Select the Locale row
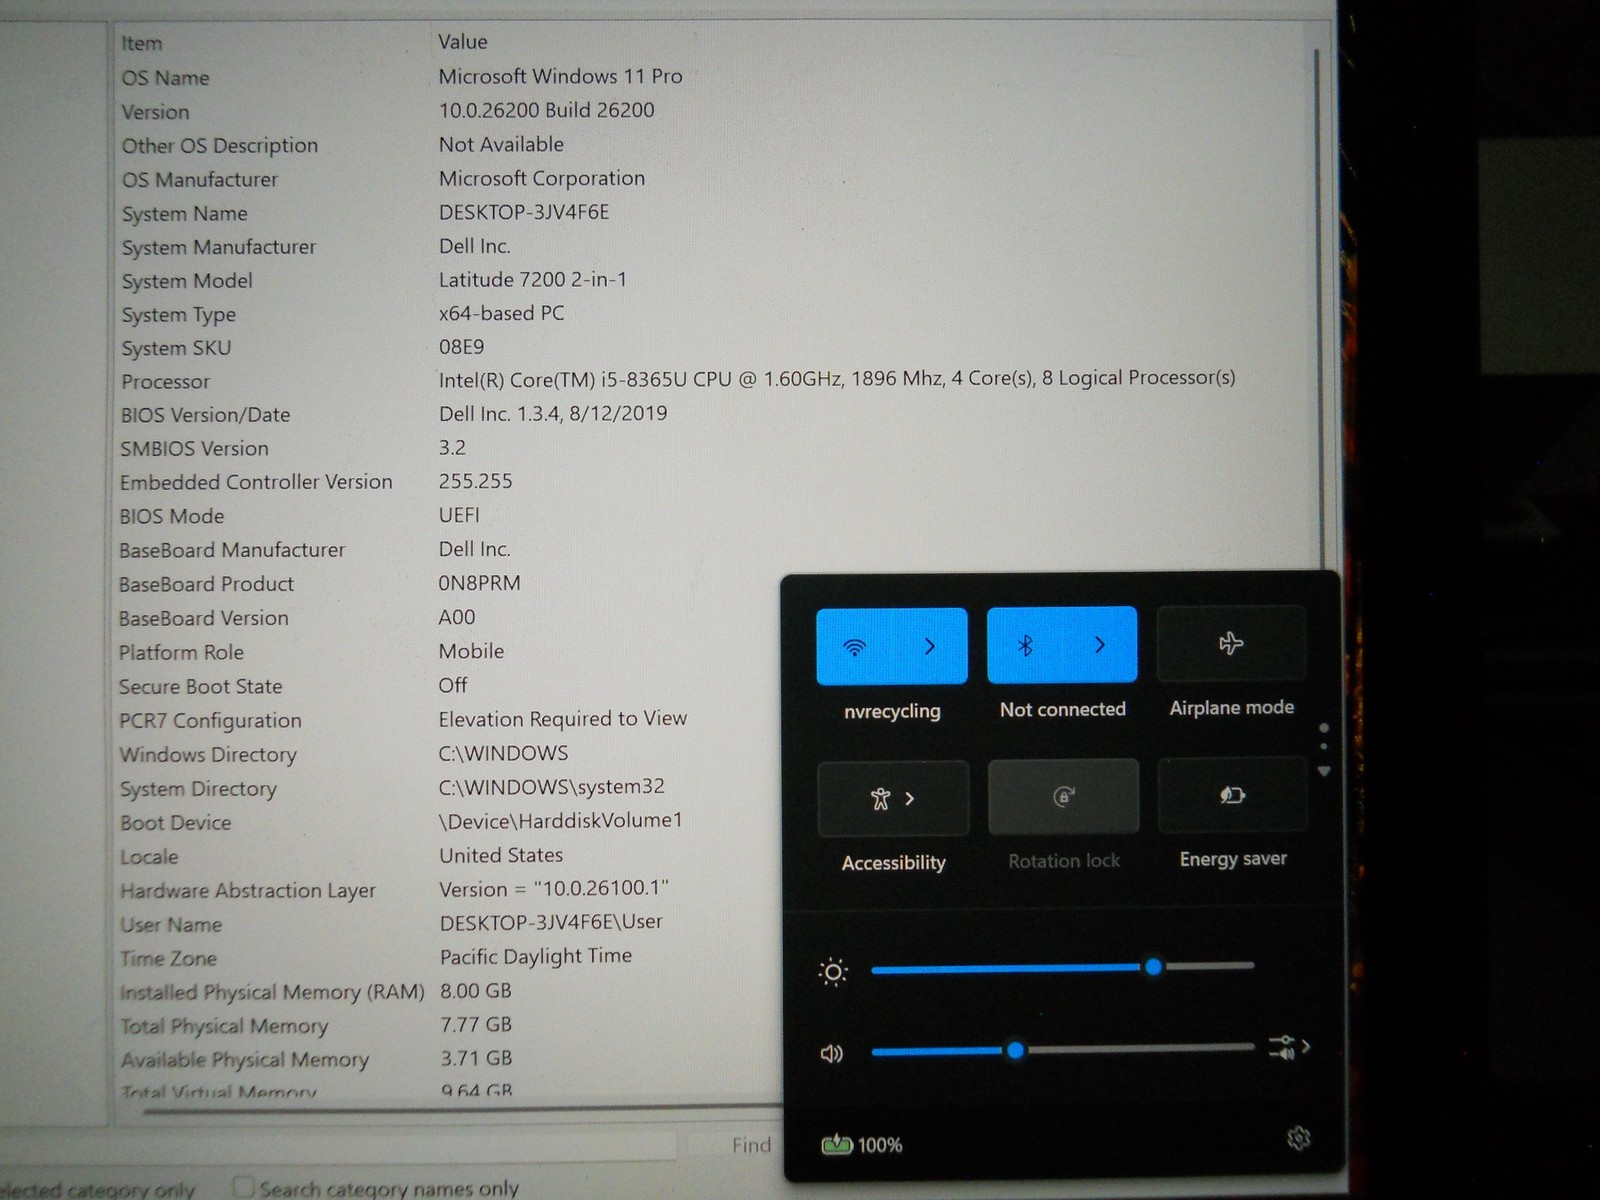Screen dimensions: 1600x1200 pyautogui.click(x=149, y=857)
